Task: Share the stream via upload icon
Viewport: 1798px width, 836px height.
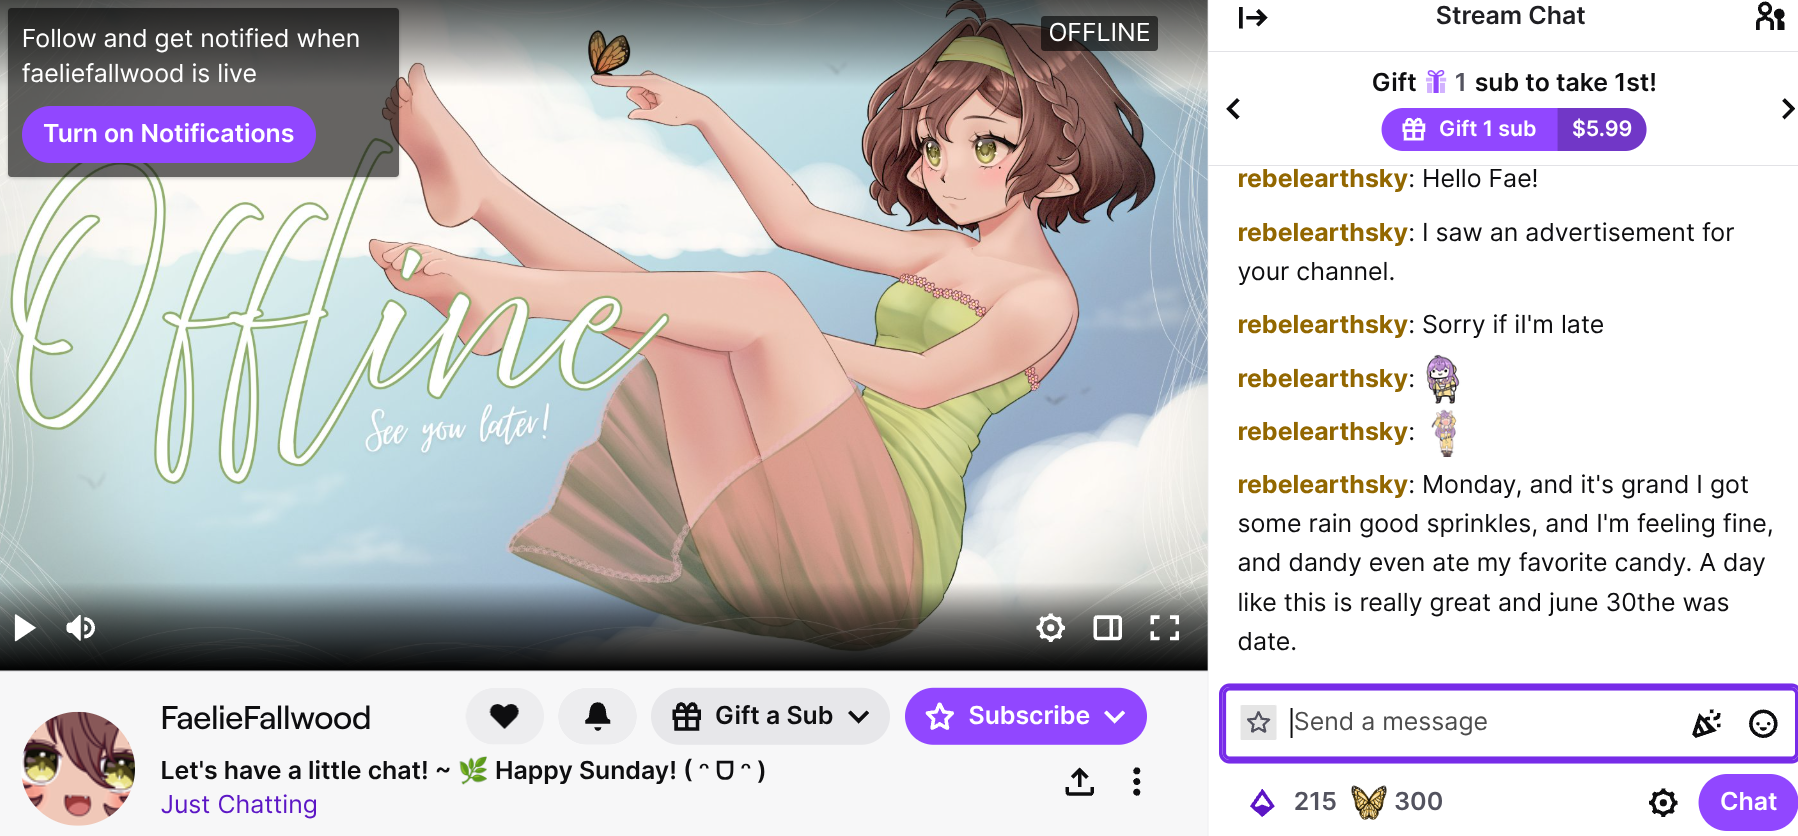Action: [x=1080, y=781]
